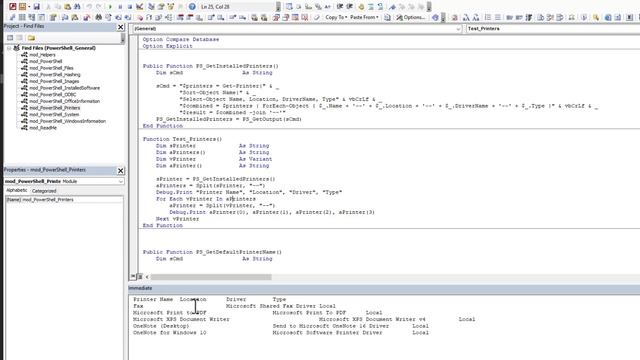
Task: Click the View Object icon in Project panel
Action: 19,38
